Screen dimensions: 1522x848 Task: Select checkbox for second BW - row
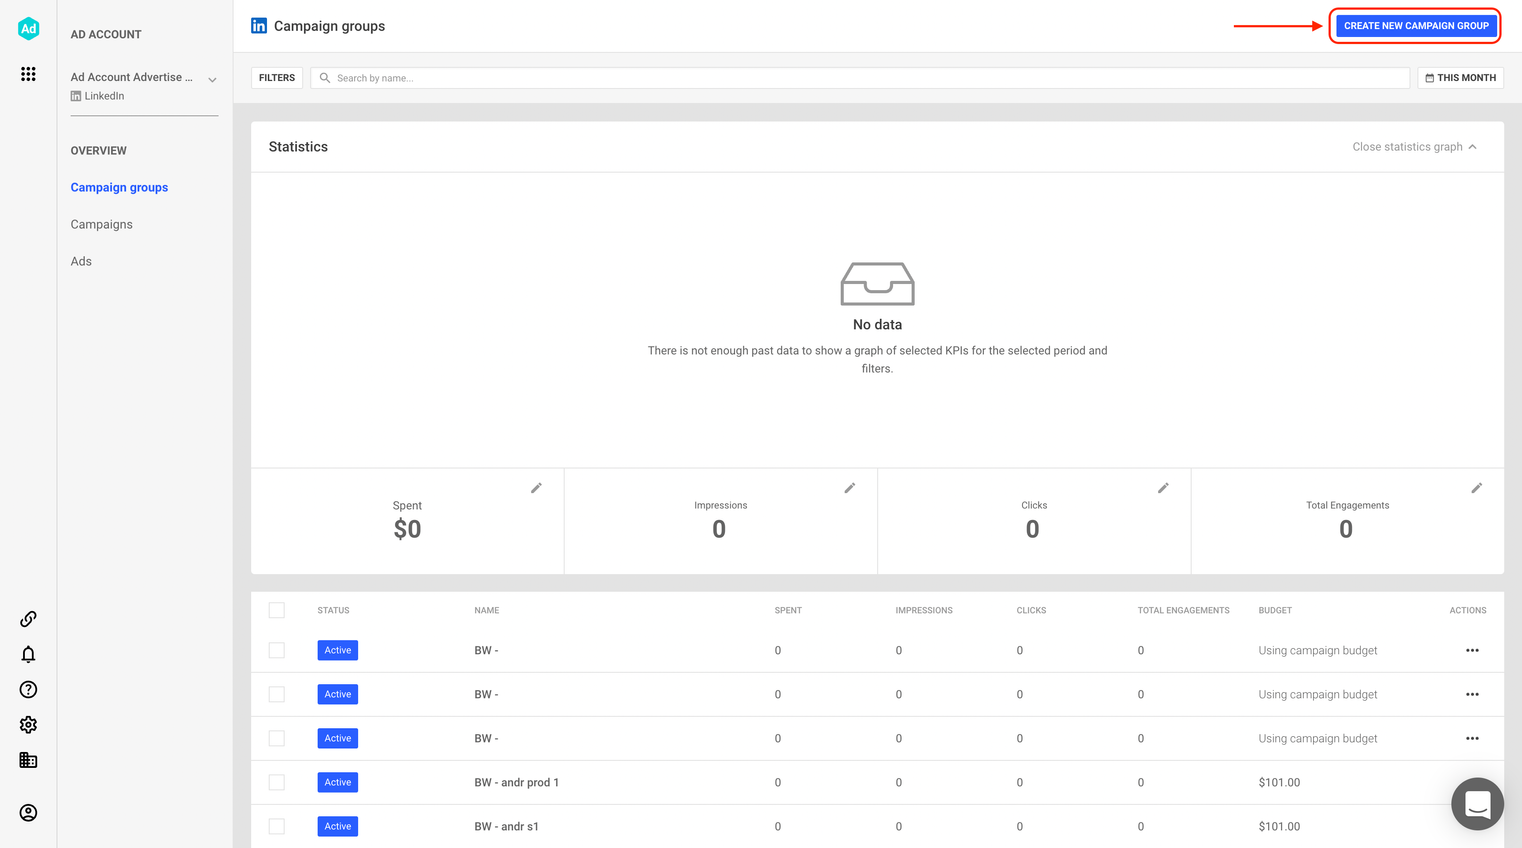click(277, 694)
